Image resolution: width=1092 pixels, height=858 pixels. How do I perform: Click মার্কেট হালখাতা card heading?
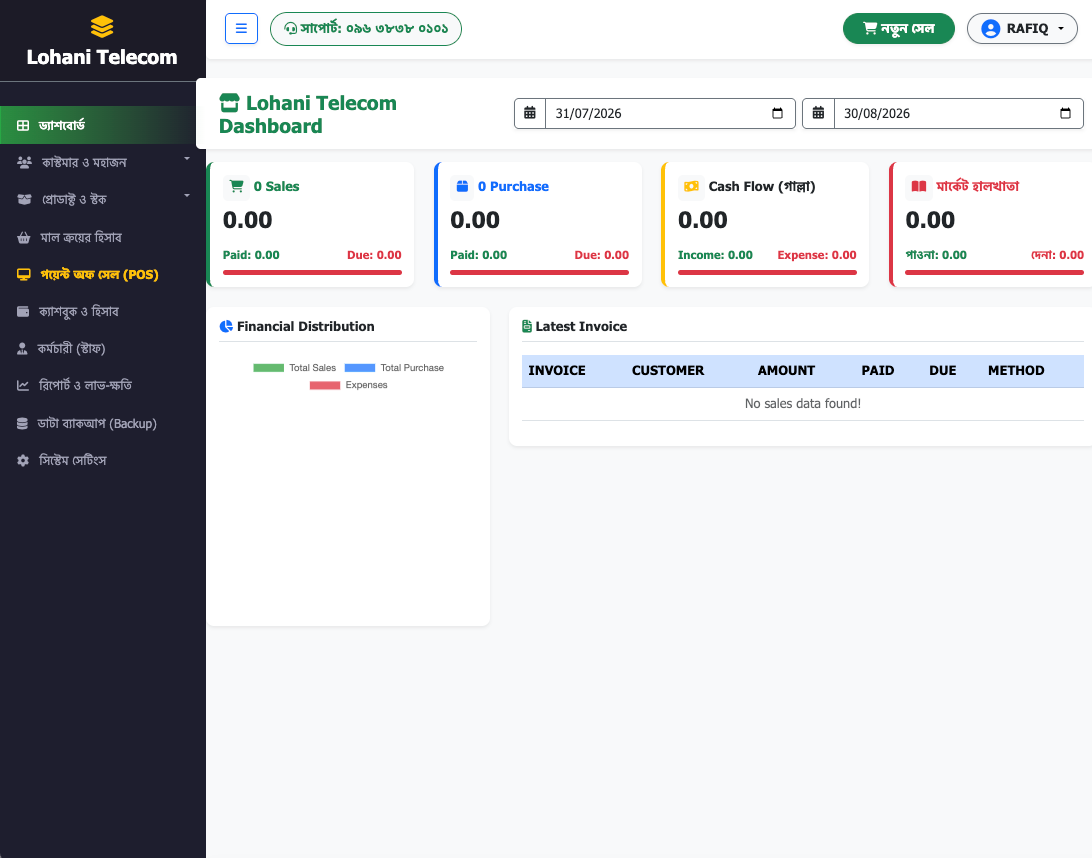point(977,187)
